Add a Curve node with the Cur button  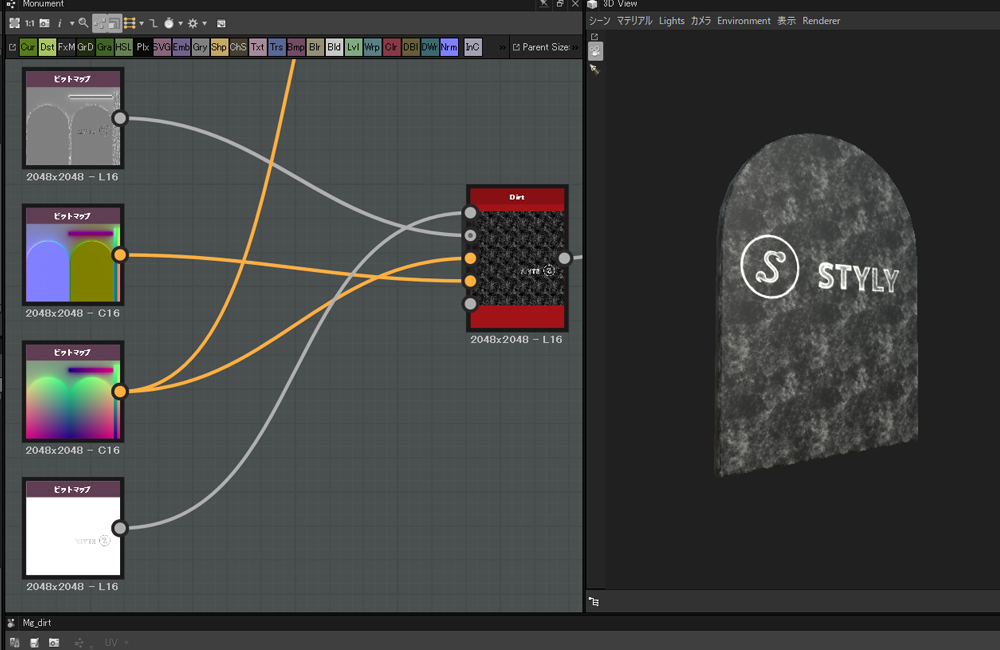(28, 47)
